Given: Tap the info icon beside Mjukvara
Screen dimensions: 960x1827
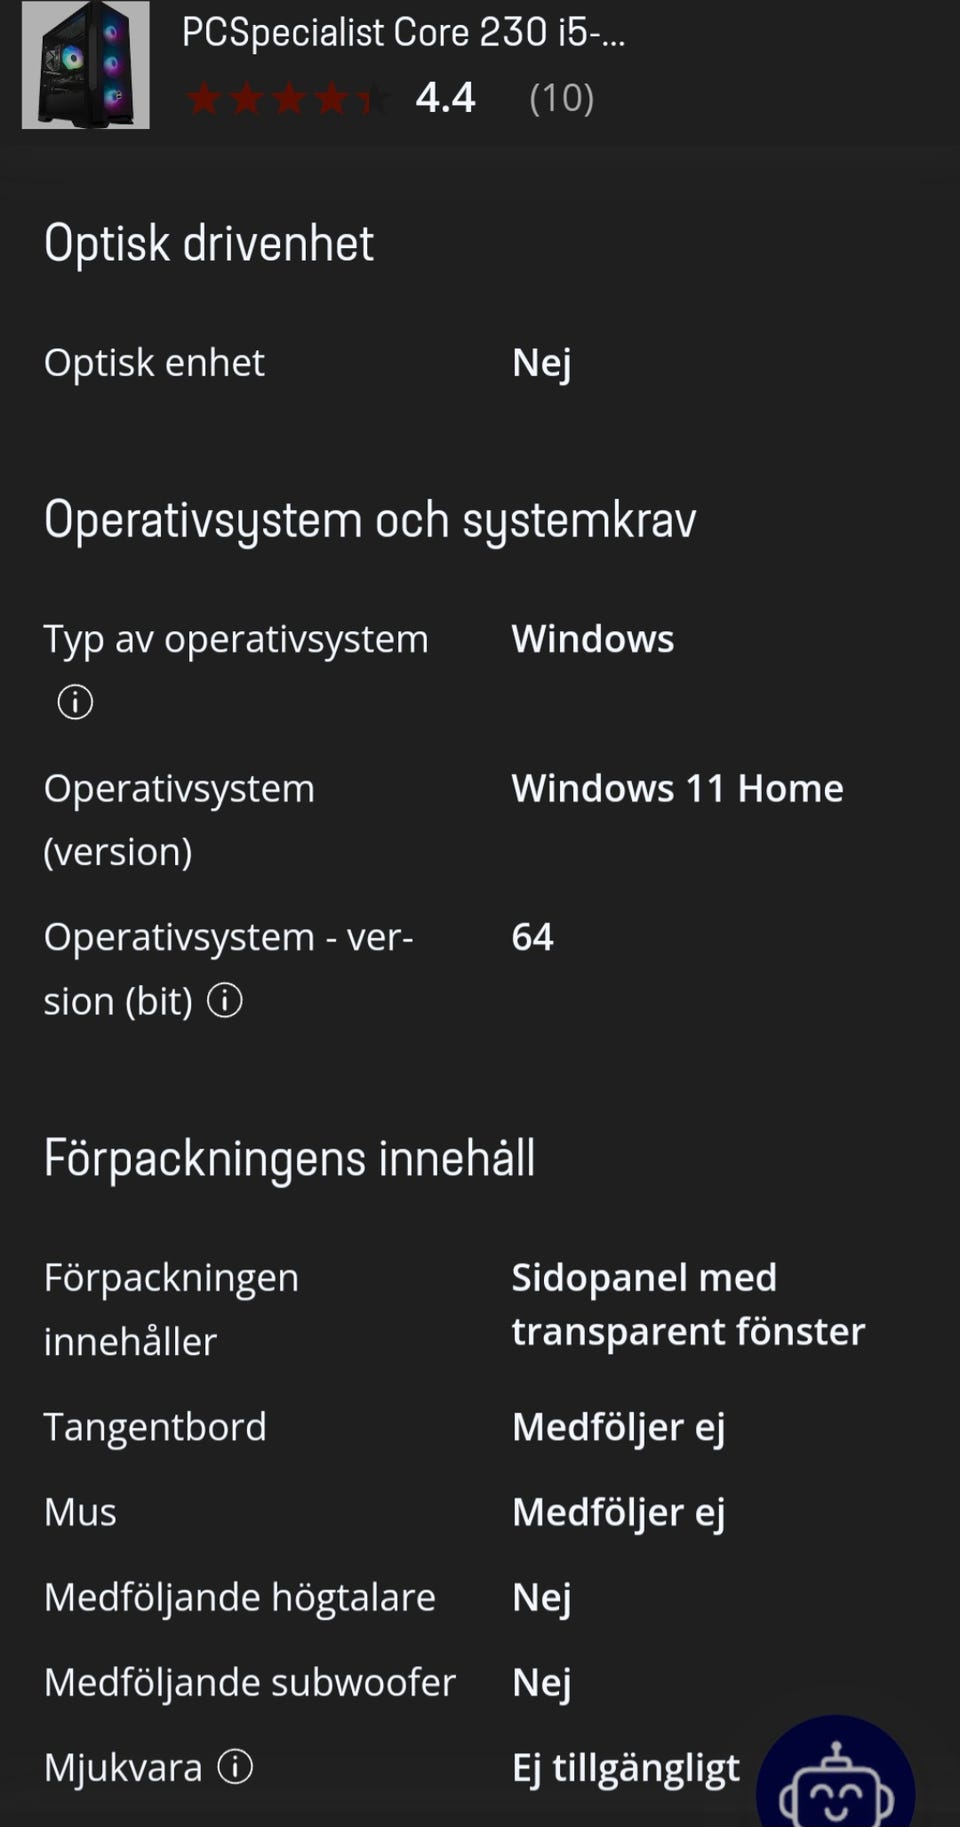Looking at the screenshot, I should pyautogui.click(x=235, y=1767).
